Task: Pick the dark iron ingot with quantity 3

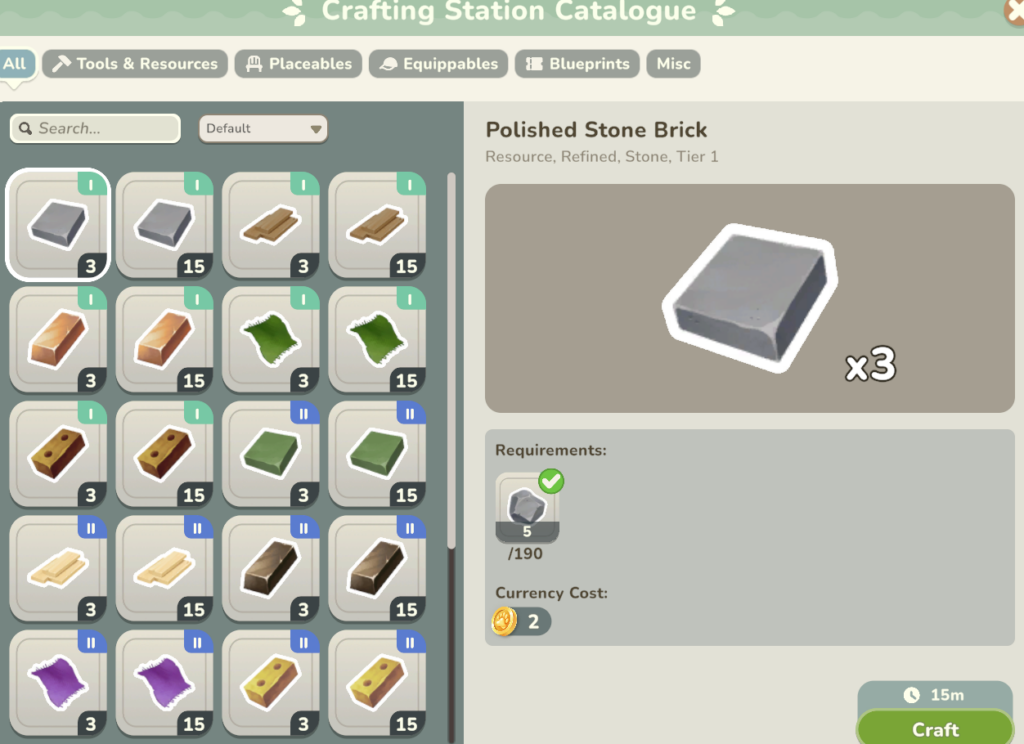Action: point(271,569)
